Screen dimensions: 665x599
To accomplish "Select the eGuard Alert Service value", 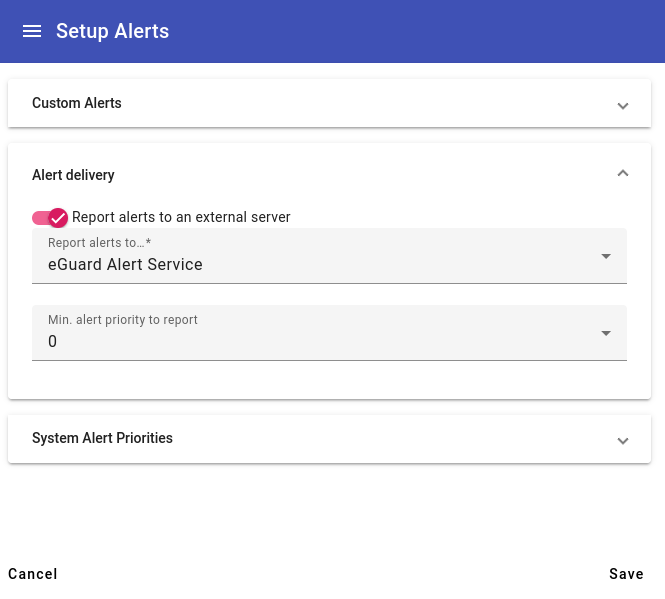I will pyautogui.click(x=125, y=264).
